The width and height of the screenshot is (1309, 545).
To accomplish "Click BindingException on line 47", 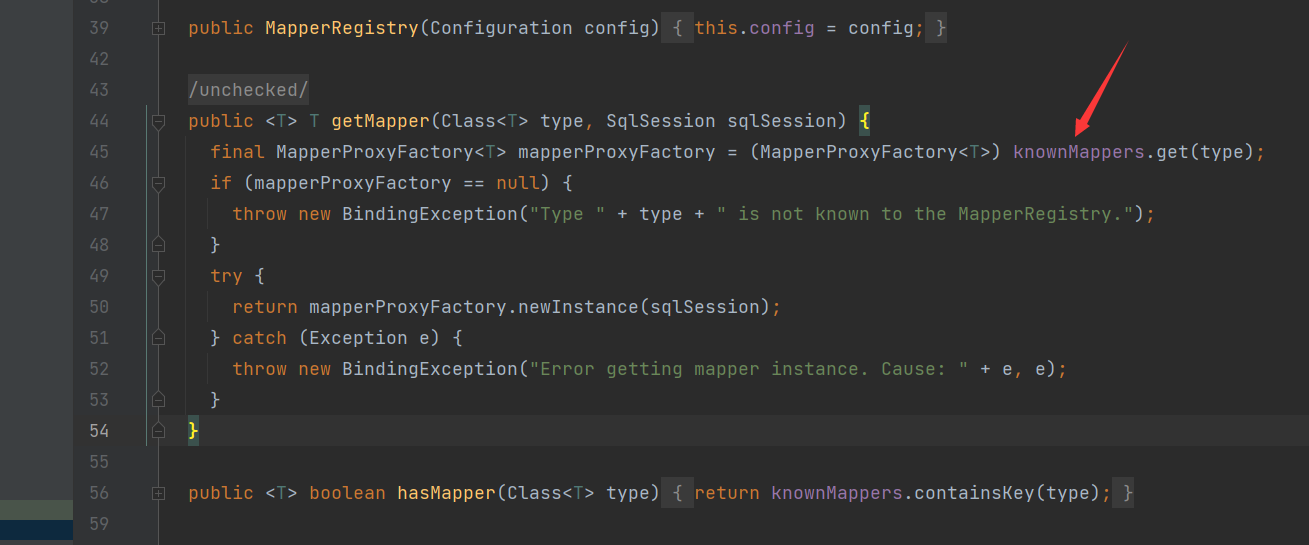I will click(x=430, y=214).
